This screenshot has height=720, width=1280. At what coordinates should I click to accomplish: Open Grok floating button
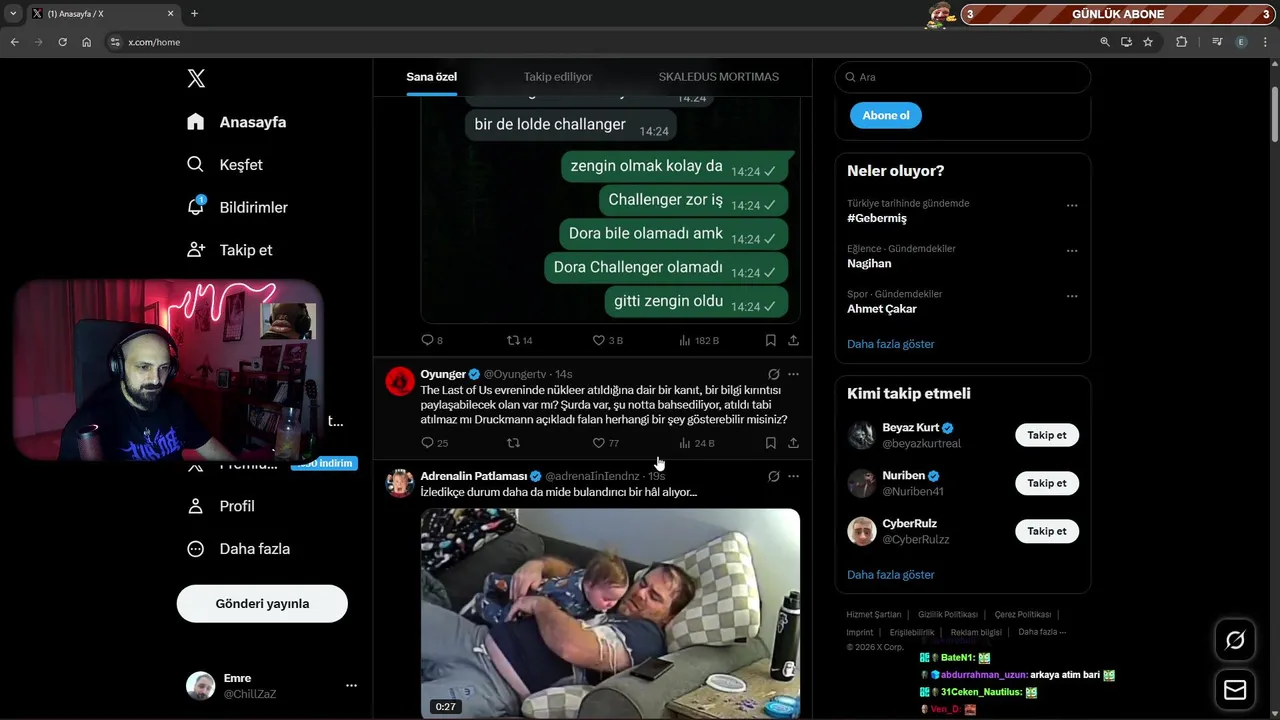pyautogui.click(x=1235, y=640)
